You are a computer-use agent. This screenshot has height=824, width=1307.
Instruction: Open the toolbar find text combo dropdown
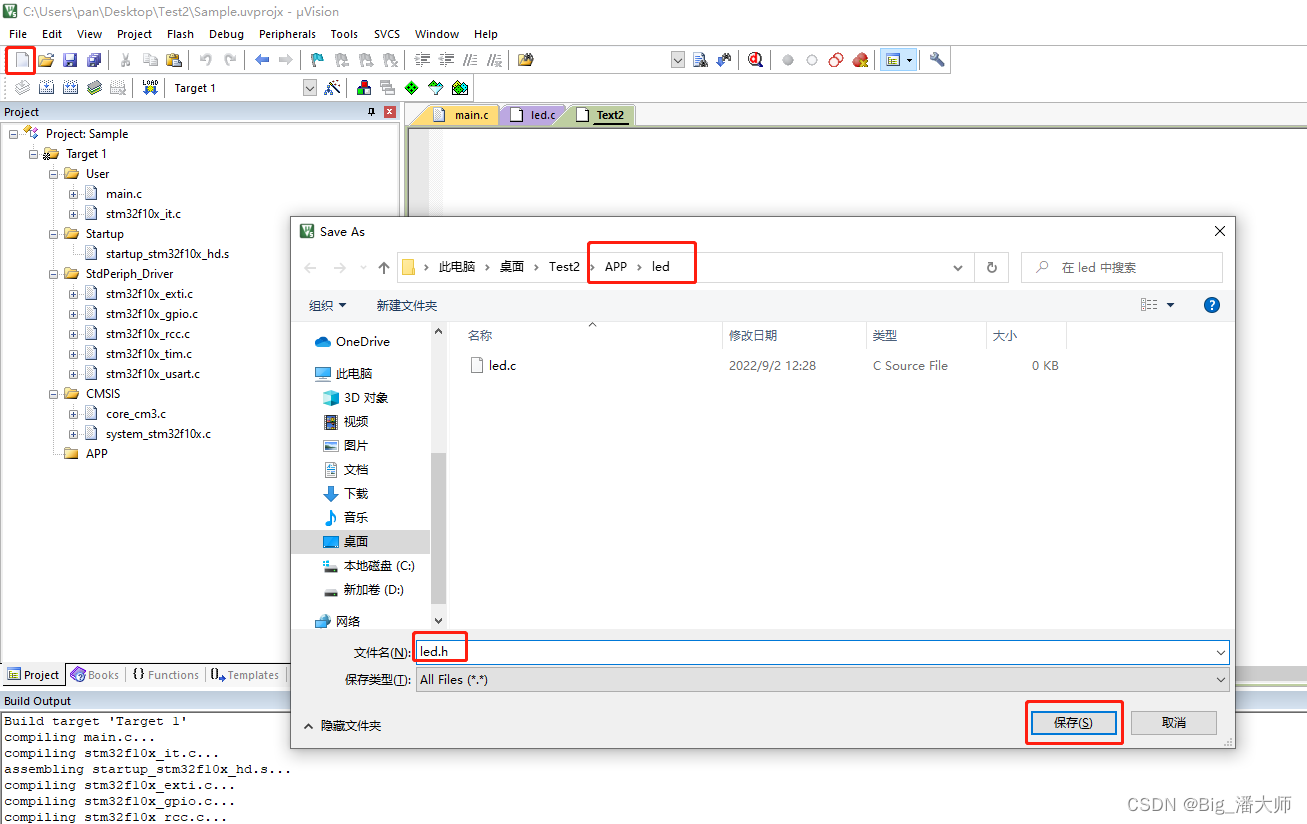[677, 60]
